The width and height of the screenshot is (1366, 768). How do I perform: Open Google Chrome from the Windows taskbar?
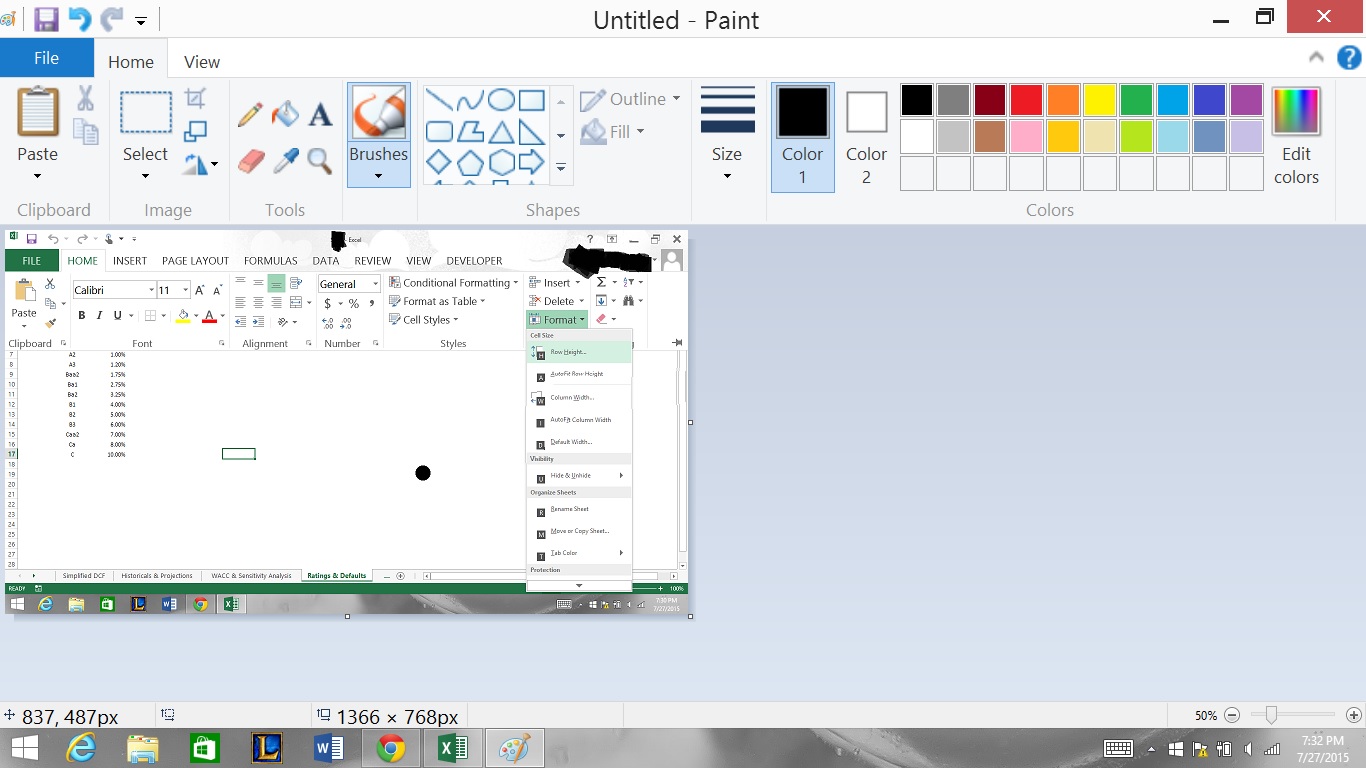coord(390,748)
